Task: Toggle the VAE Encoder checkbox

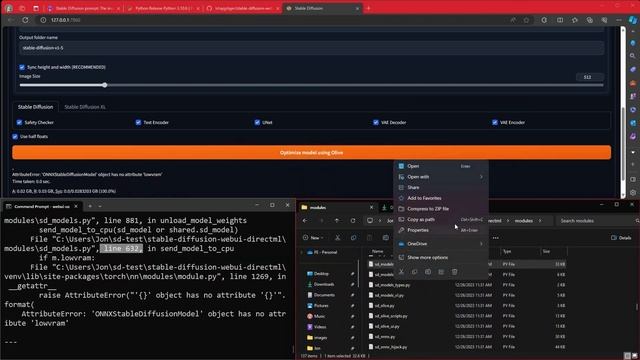Action: 495,122
